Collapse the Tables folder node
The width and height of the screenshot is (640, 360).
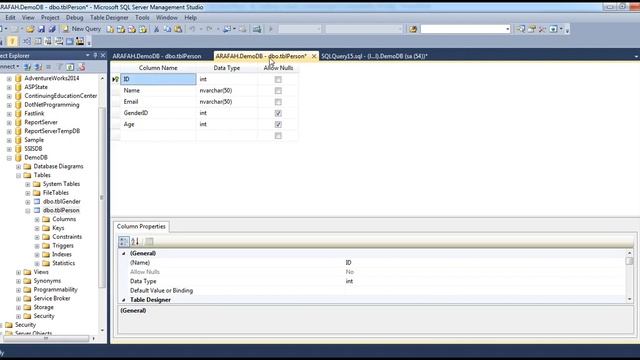18,175
